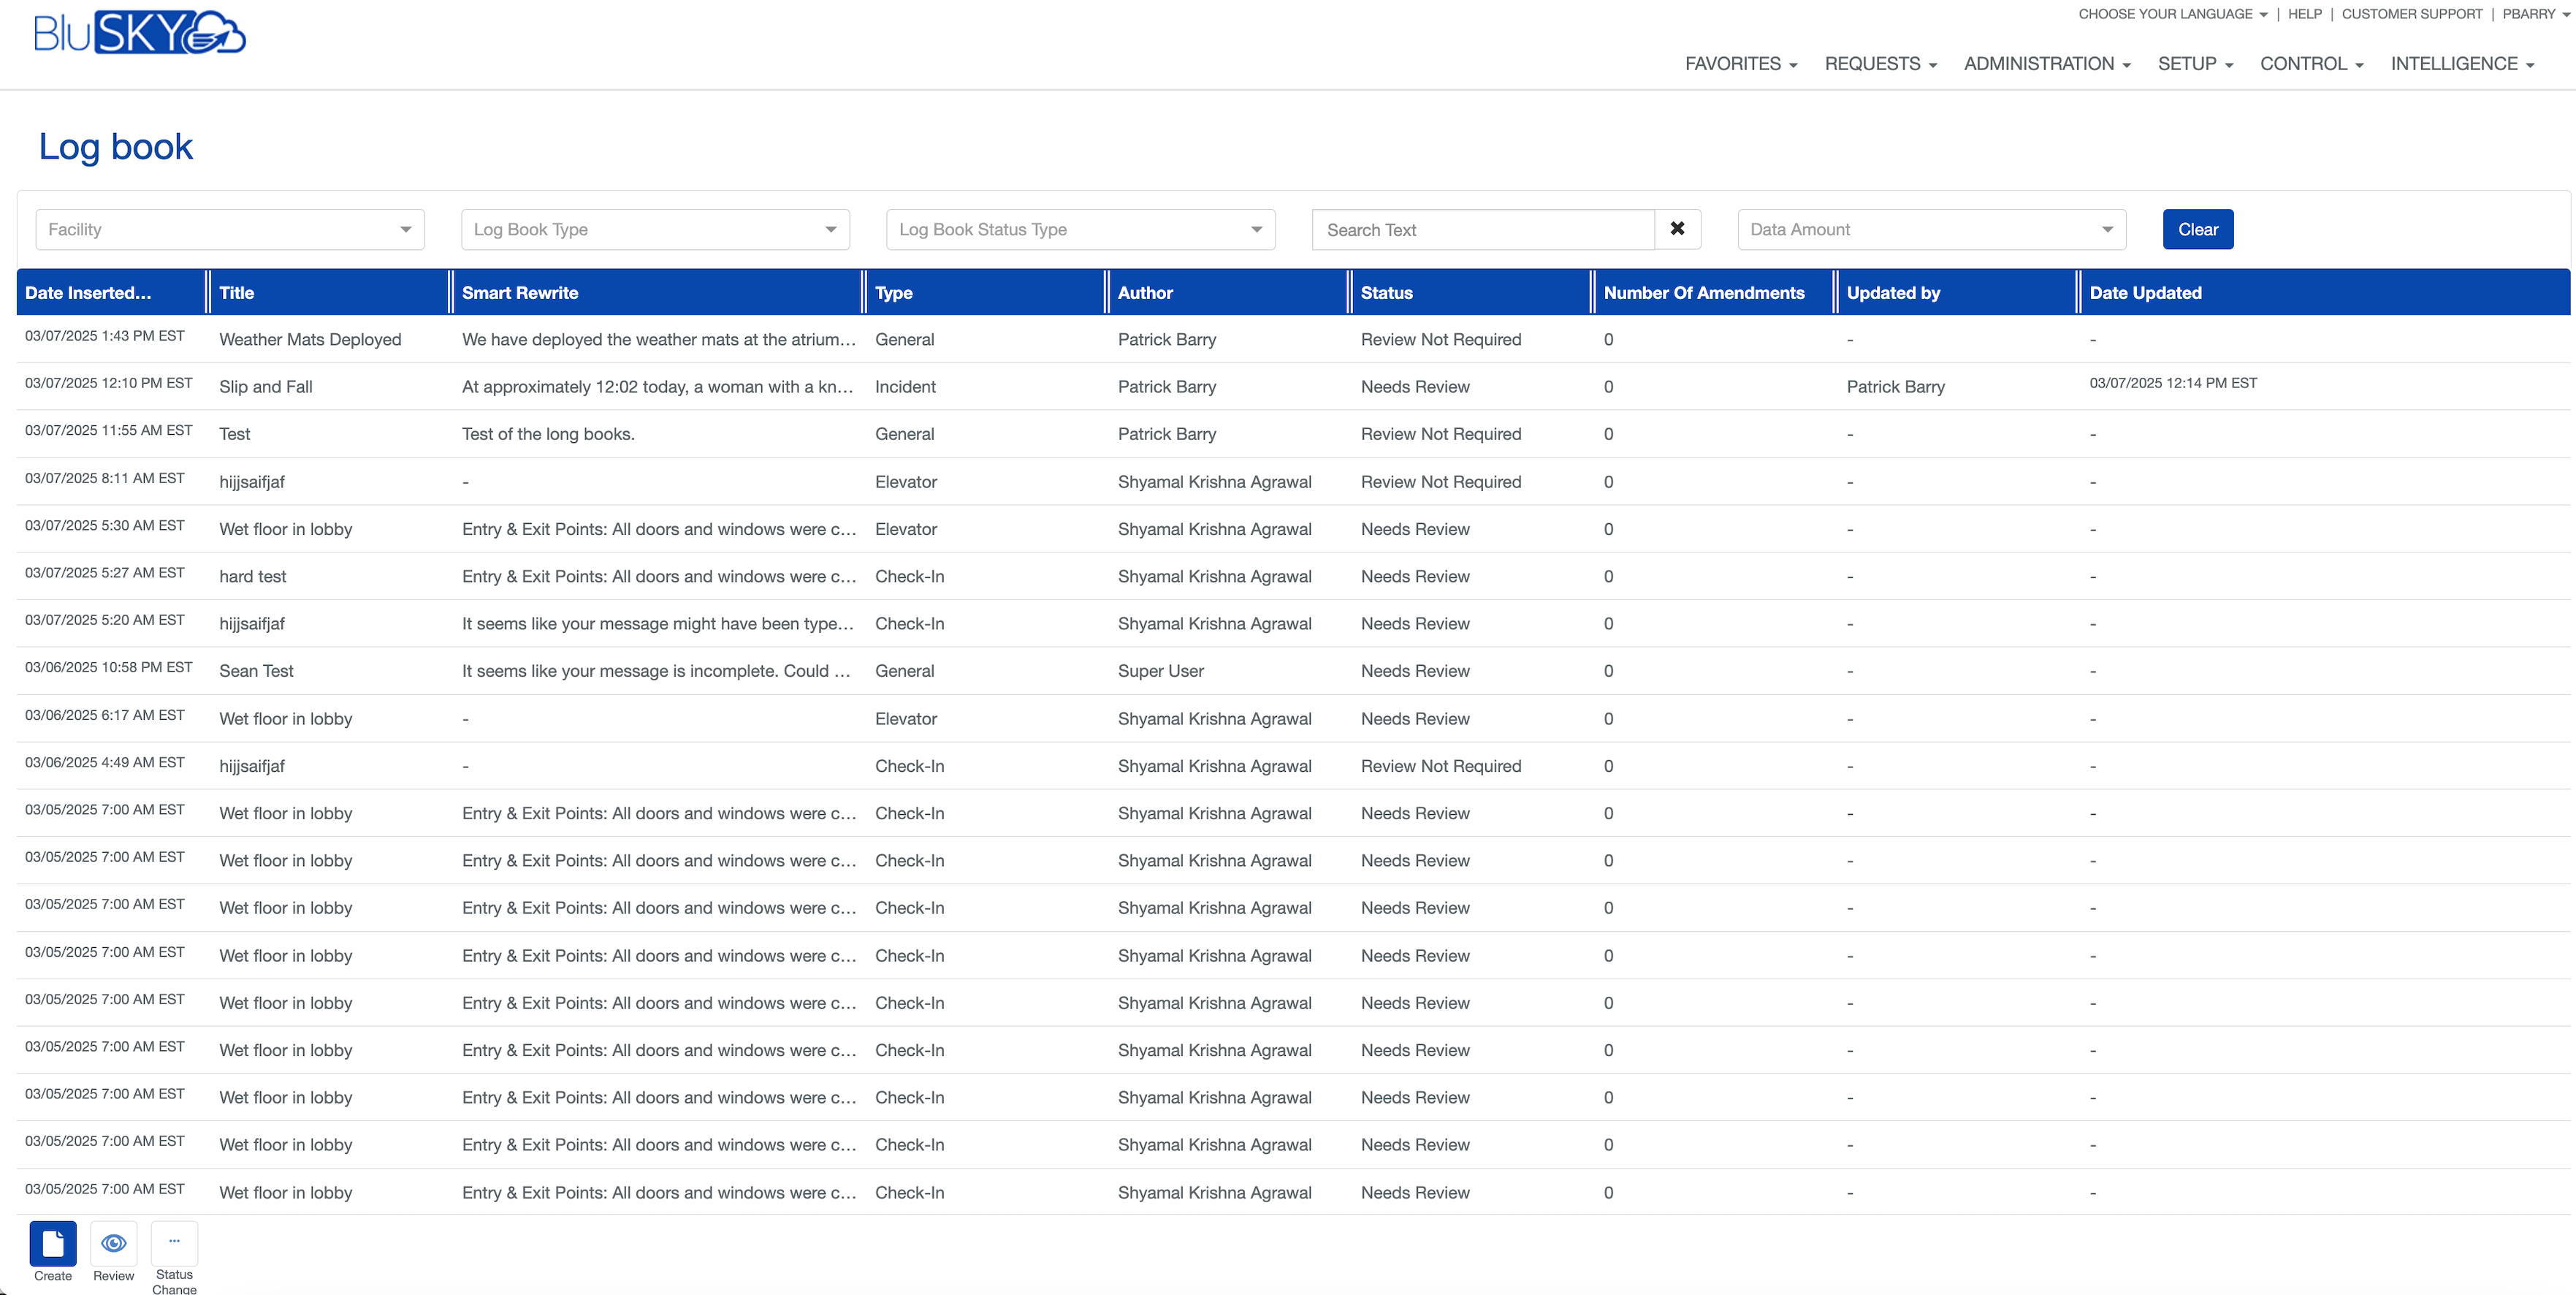Sort by the Status column header

1386,293
